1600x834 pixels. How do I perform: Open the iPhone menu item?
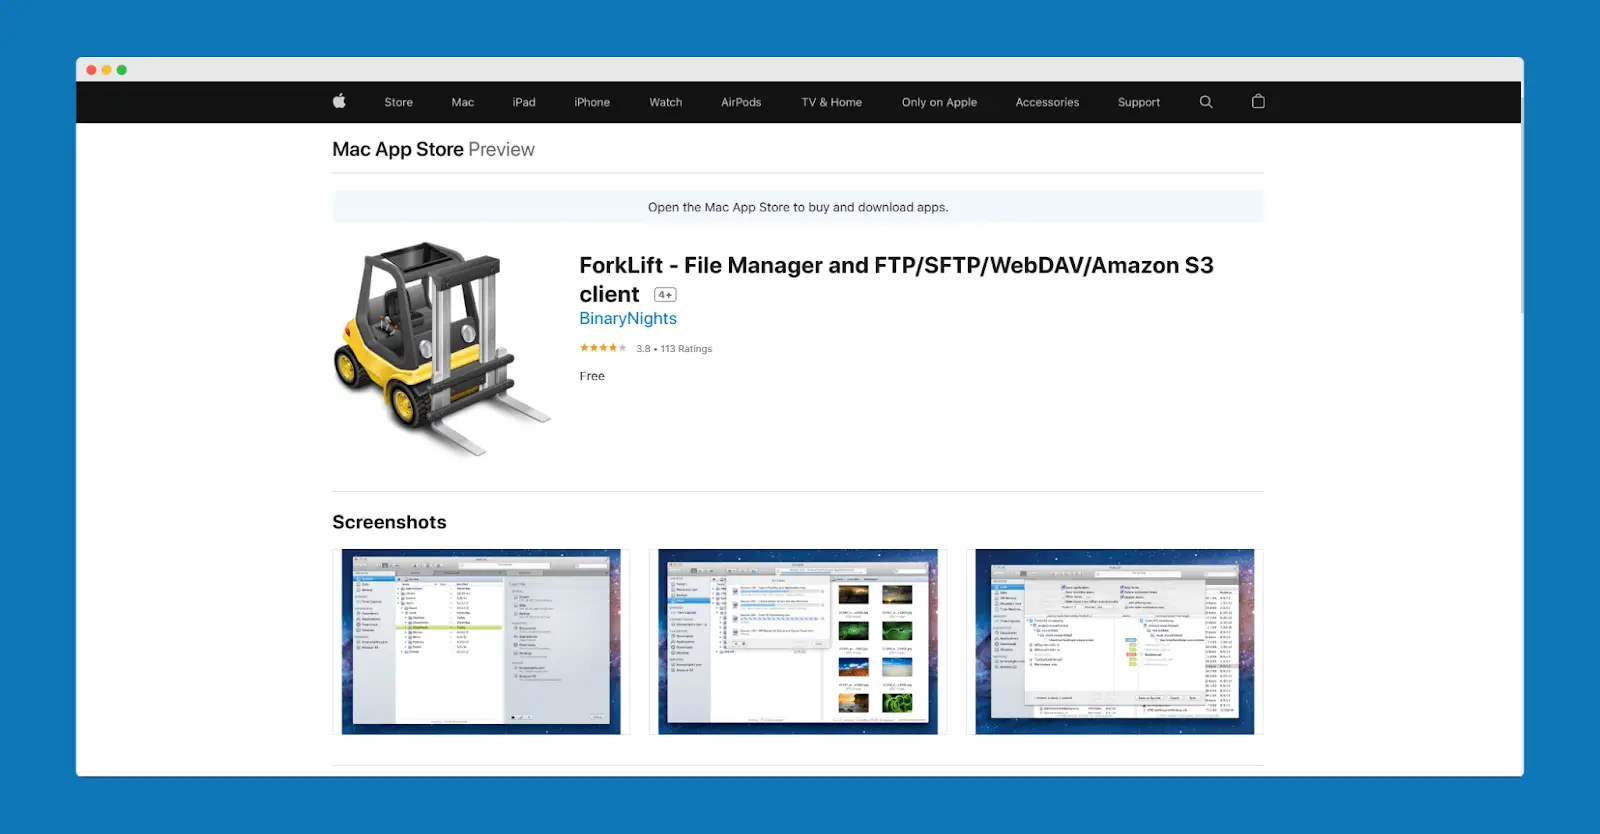592,102
